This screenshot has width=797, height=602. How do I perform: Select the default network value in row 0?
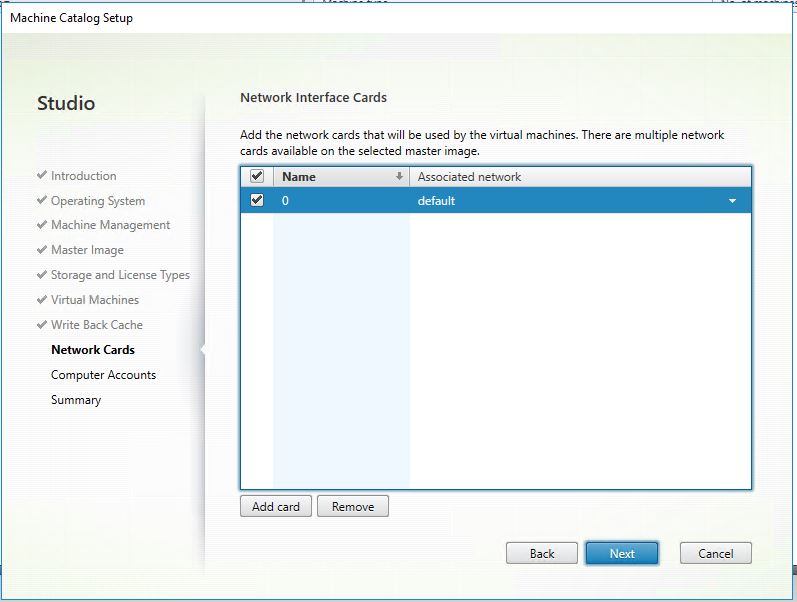[437, 201]
